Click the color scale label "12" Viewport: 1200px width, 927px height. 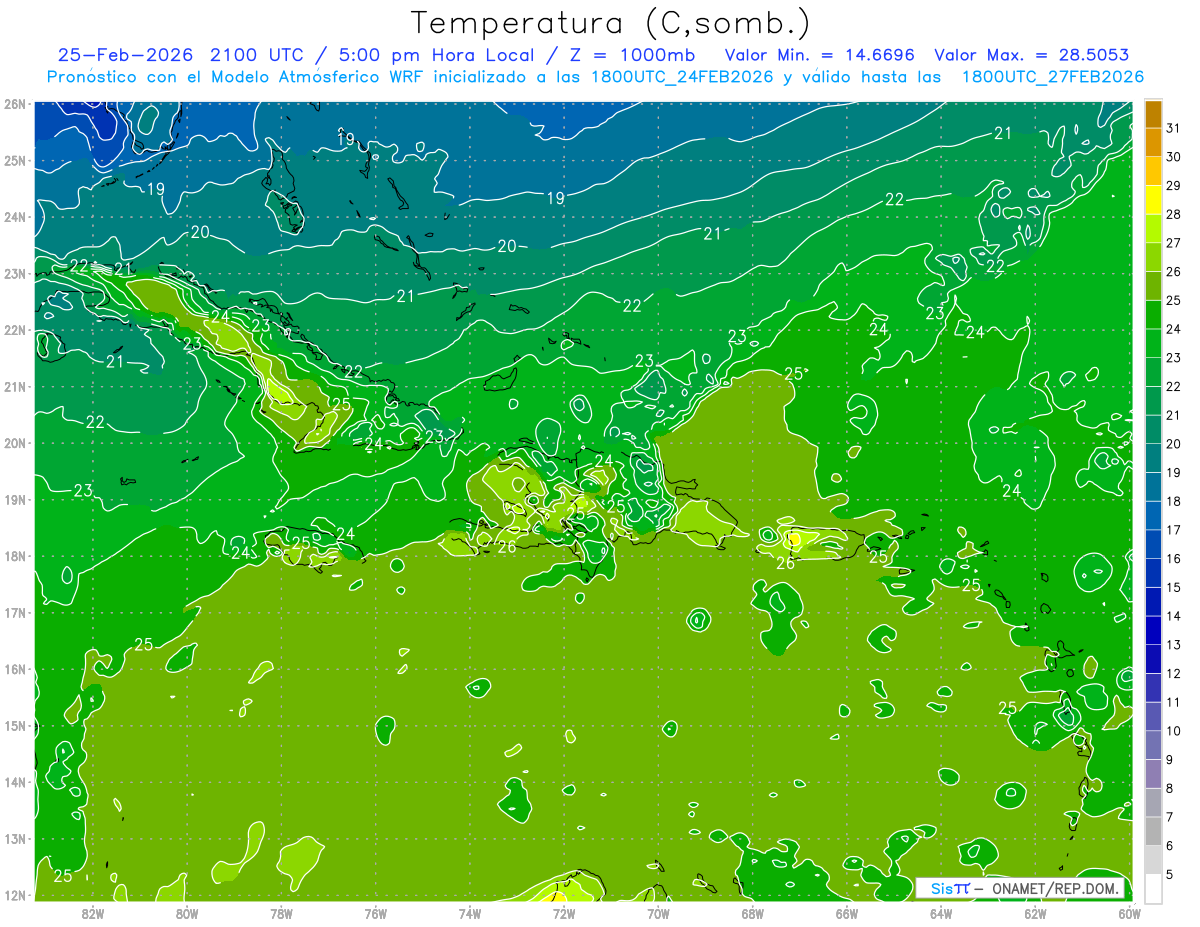tap(1173, 673)
